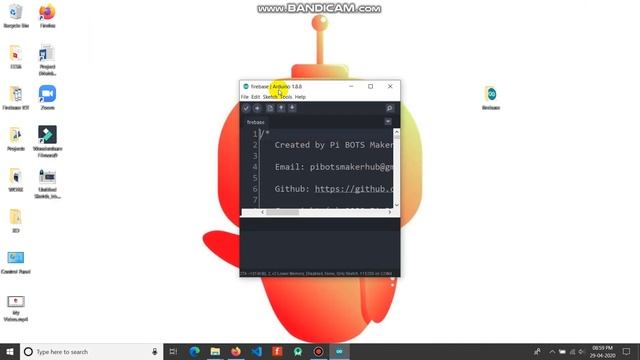This screenshot has height=360, width=640.
Task: Click the Upload arrow in Arduino toolbar
Action: pyautogui.click(x=257, y=108)
